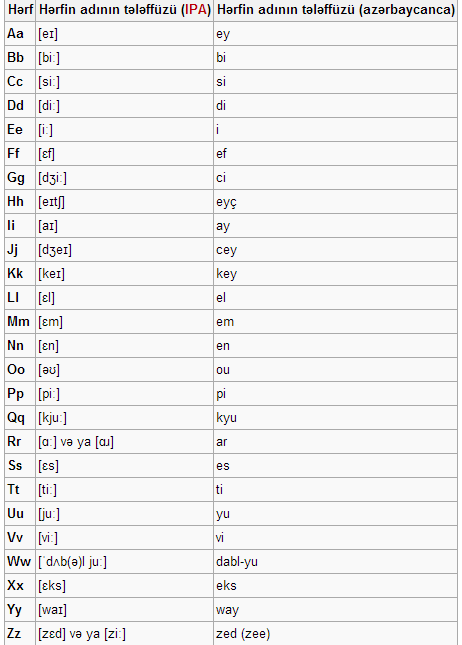462x645 pixels.
Task: Click the ou pronunciation cell
Action: (x=336, y=370)
